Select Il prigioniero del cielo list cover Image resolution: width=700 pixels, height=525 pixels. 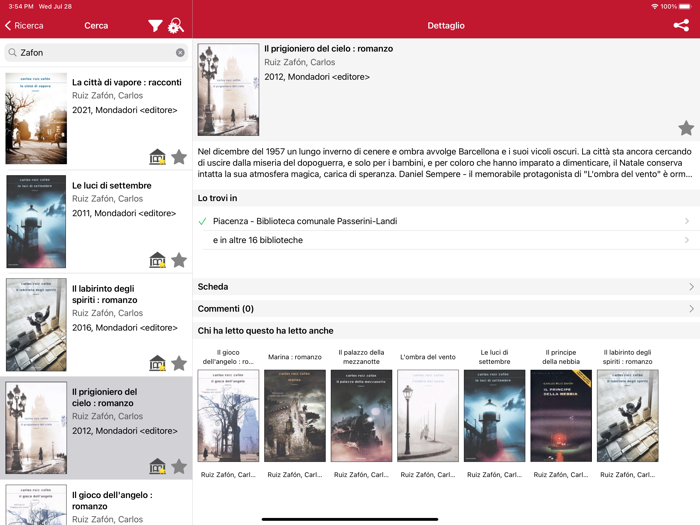36,428
